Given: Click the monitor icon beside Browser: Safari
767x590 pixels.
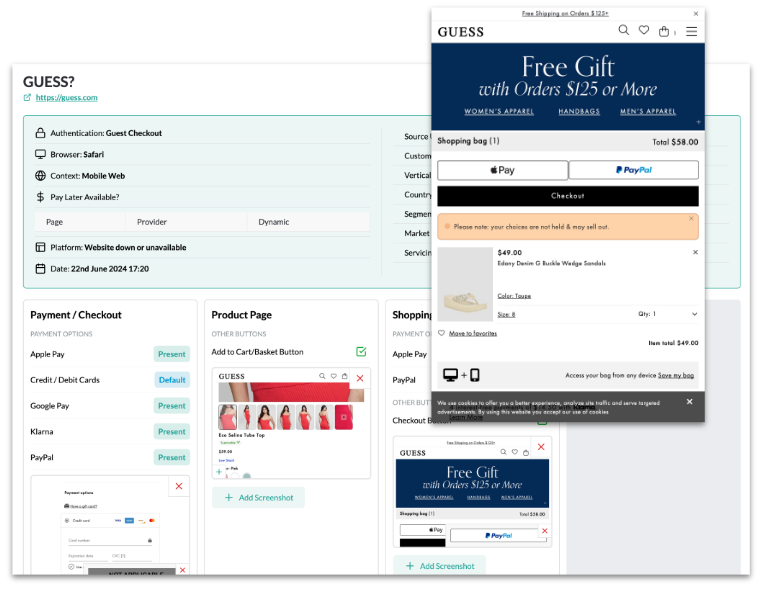Looking at the screenshot, I should (x=40, y=155).
